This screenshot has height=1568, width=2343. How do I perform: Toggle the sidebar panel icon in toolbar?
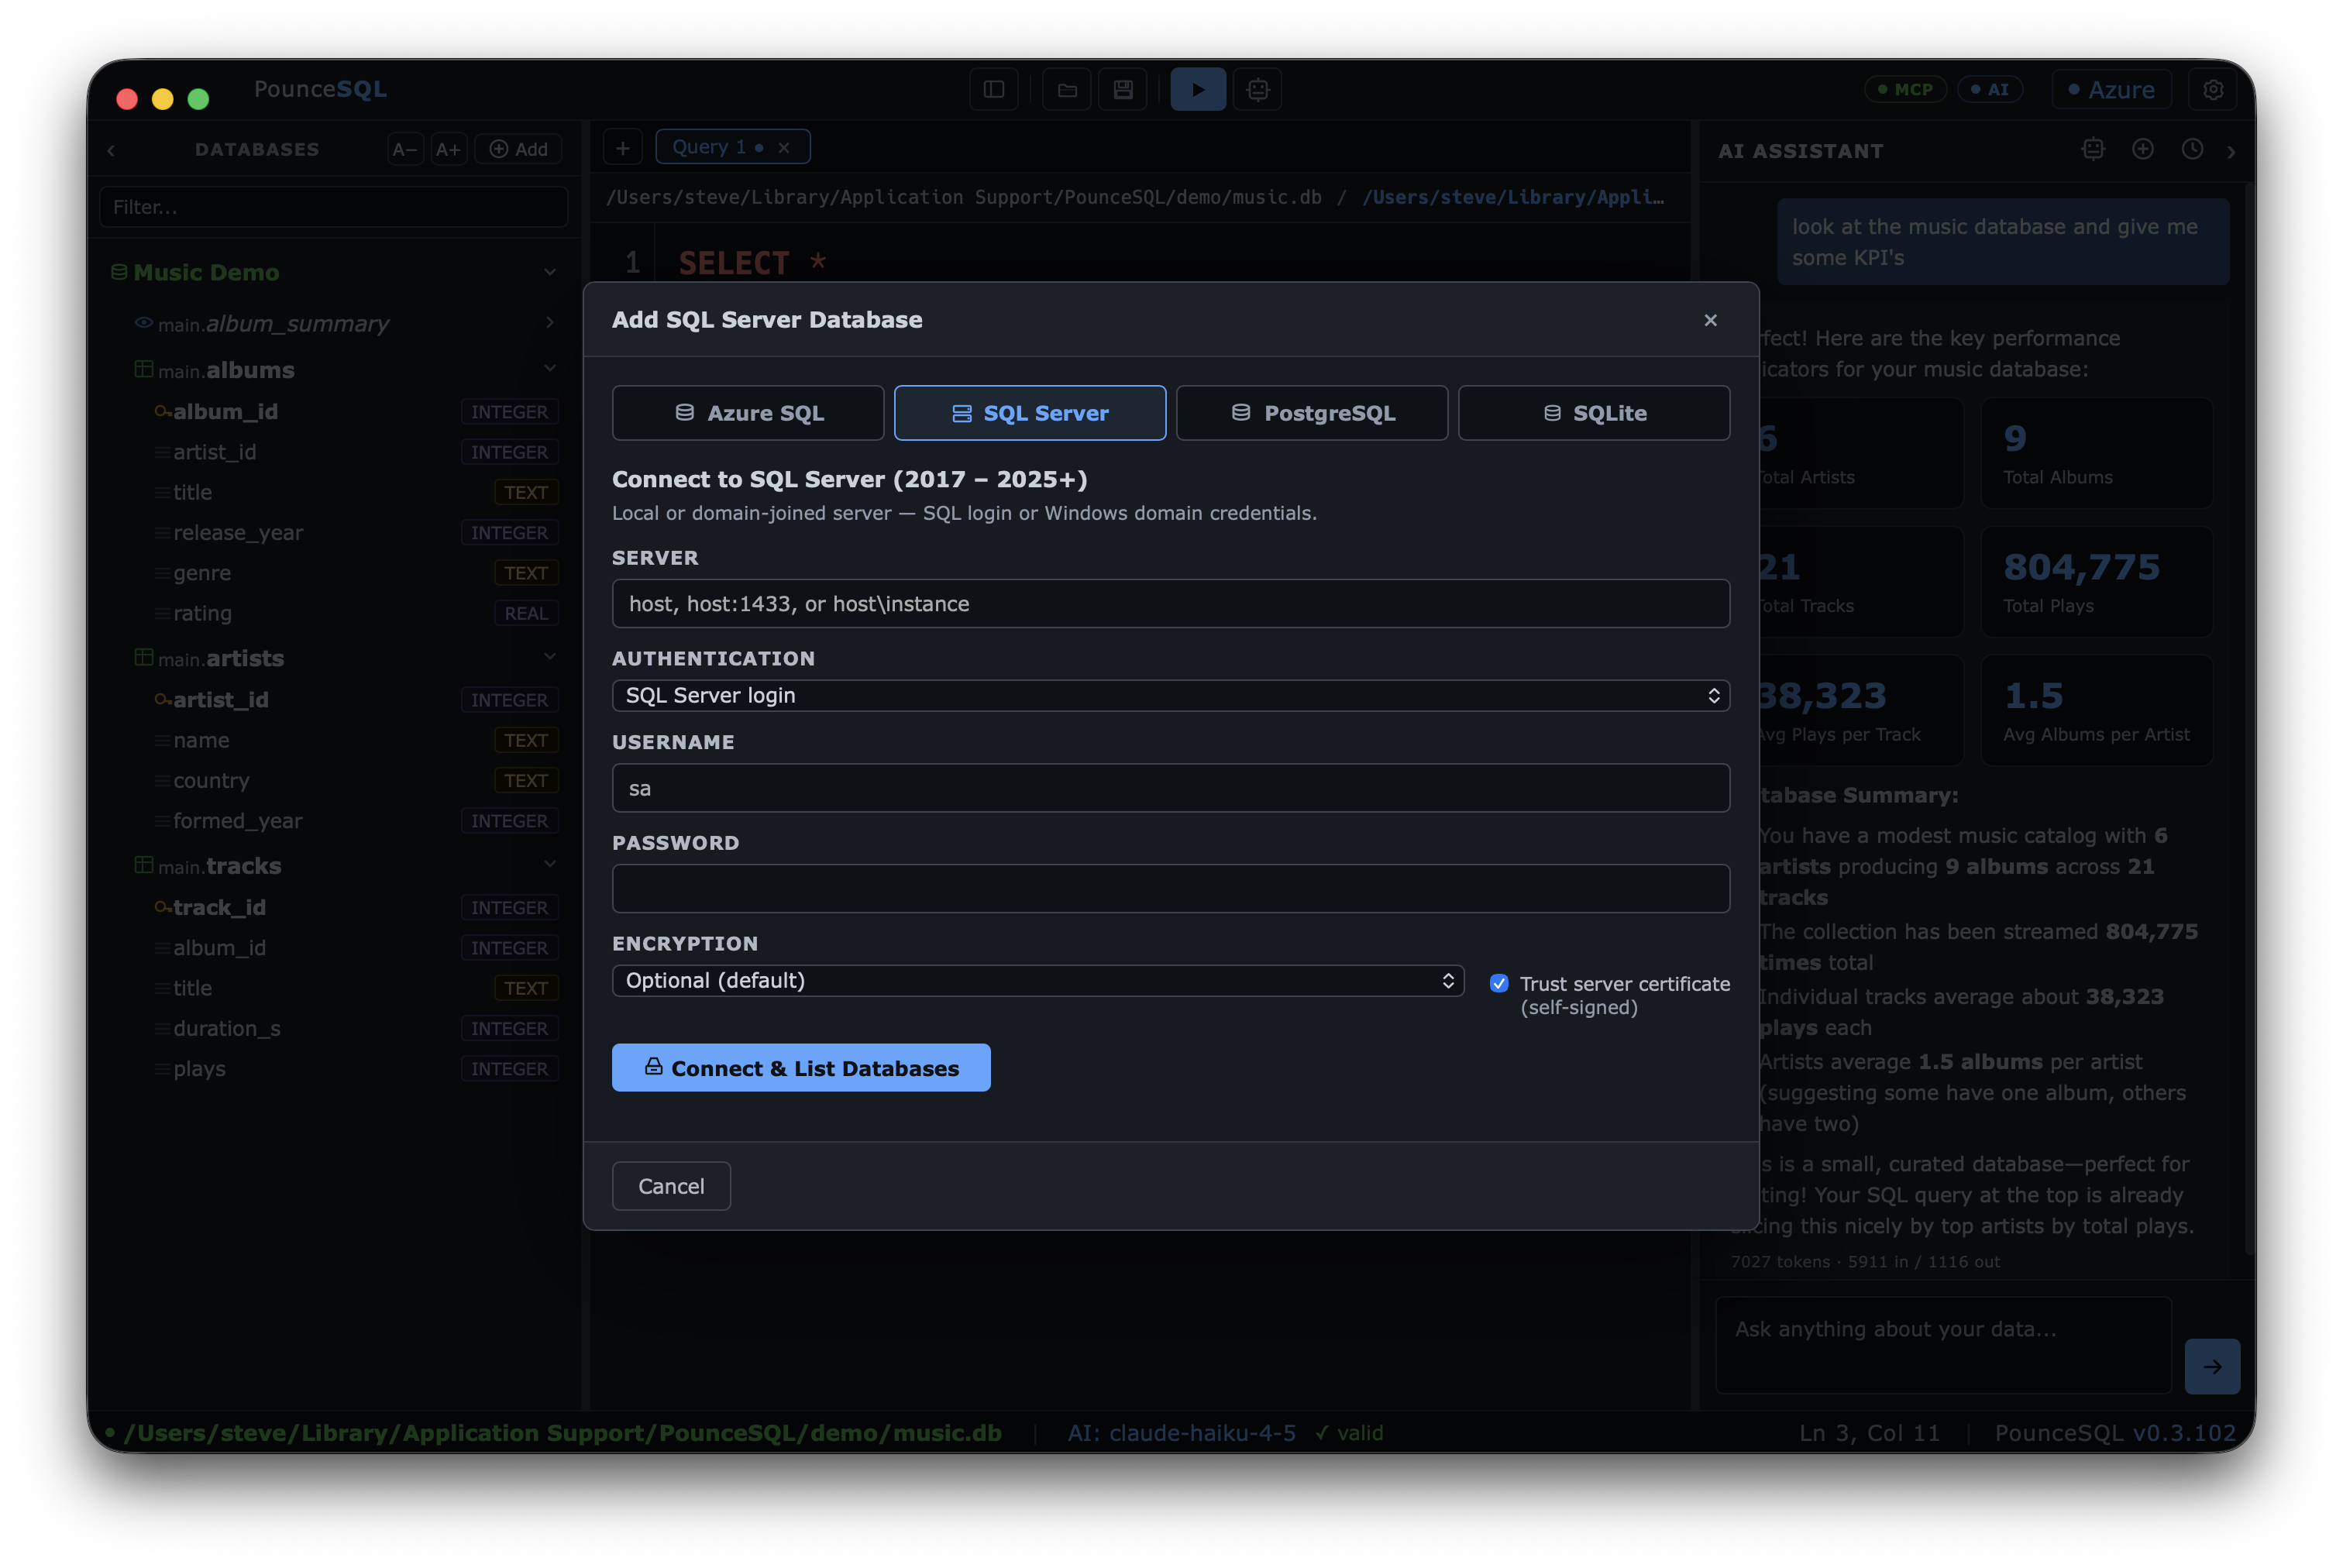993,90
